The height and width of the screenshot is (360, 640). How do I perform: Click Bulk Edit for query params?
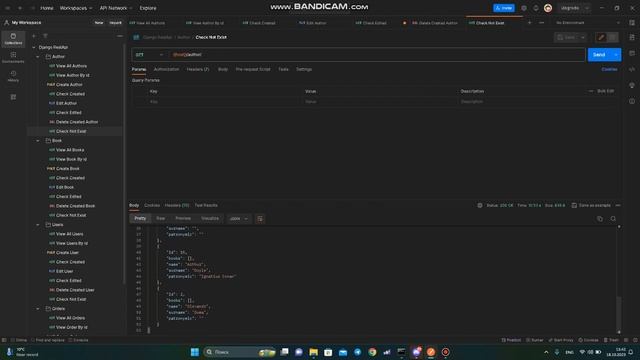[x=605, y=91]
